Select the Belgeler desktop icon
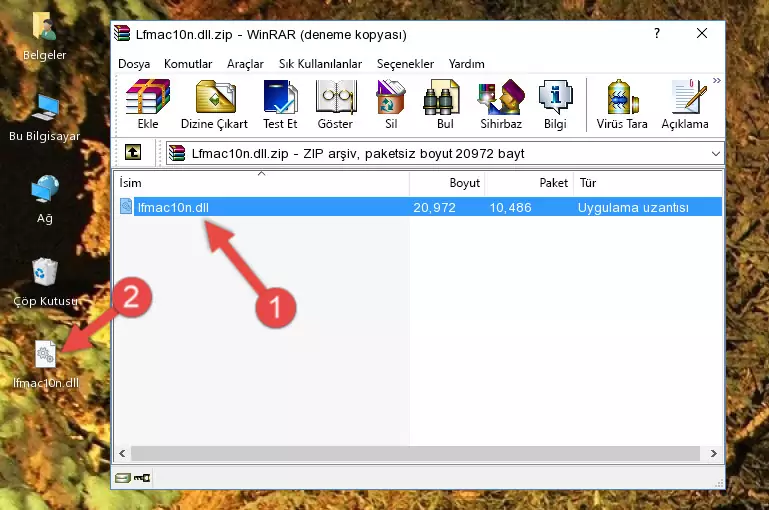The image size is (769, 510). [44, 37]
